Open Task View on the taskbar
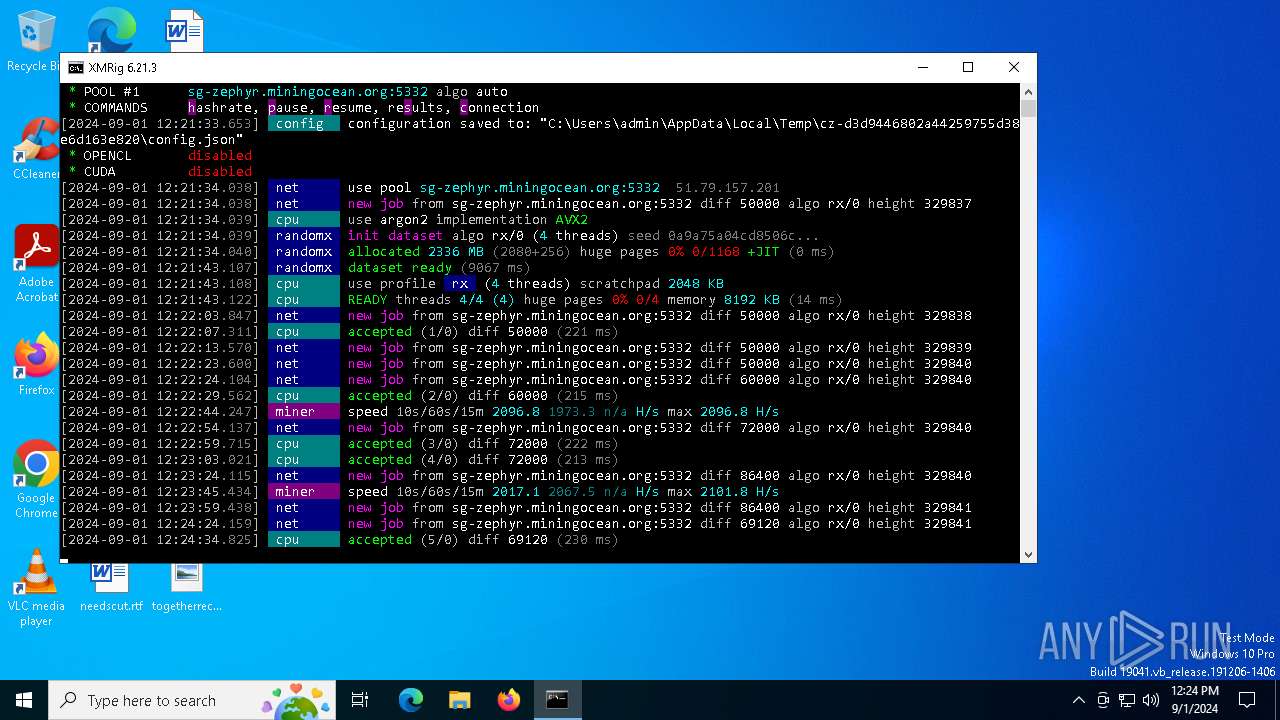 pyautogui.click(x=360, y=700)
